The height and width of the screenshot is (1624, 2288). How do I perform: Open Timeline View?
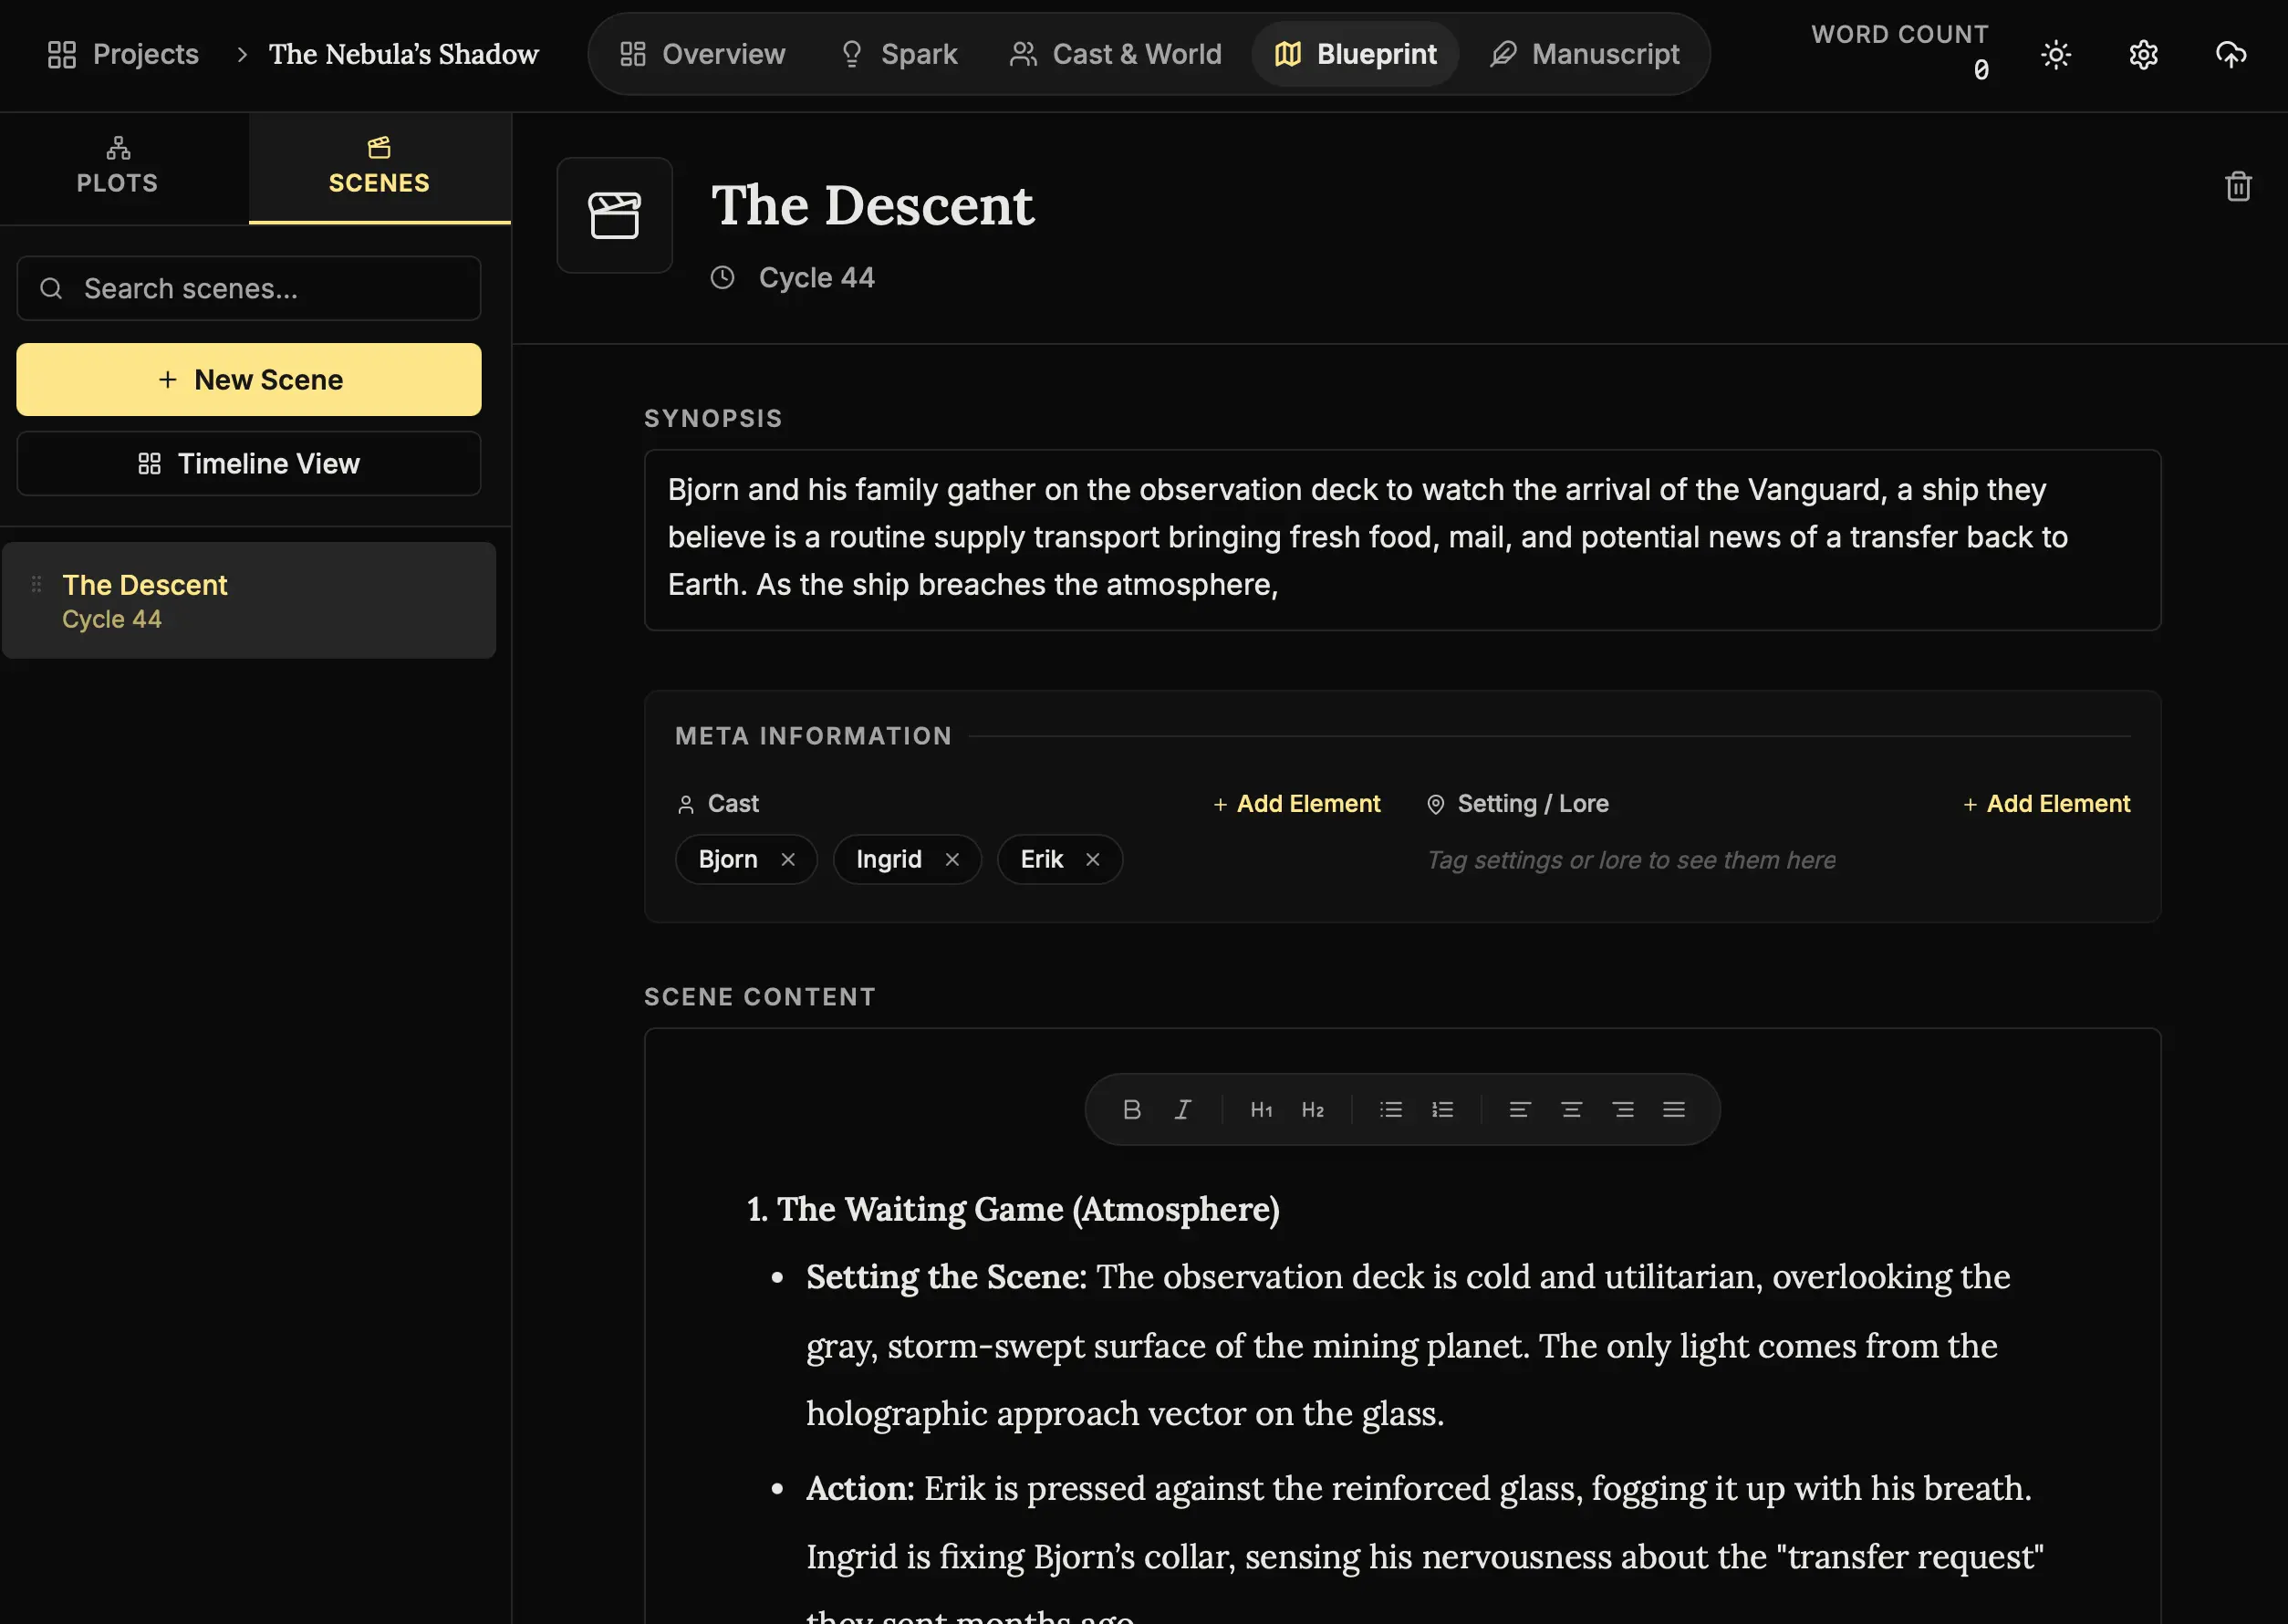click(x=249, y=464)
